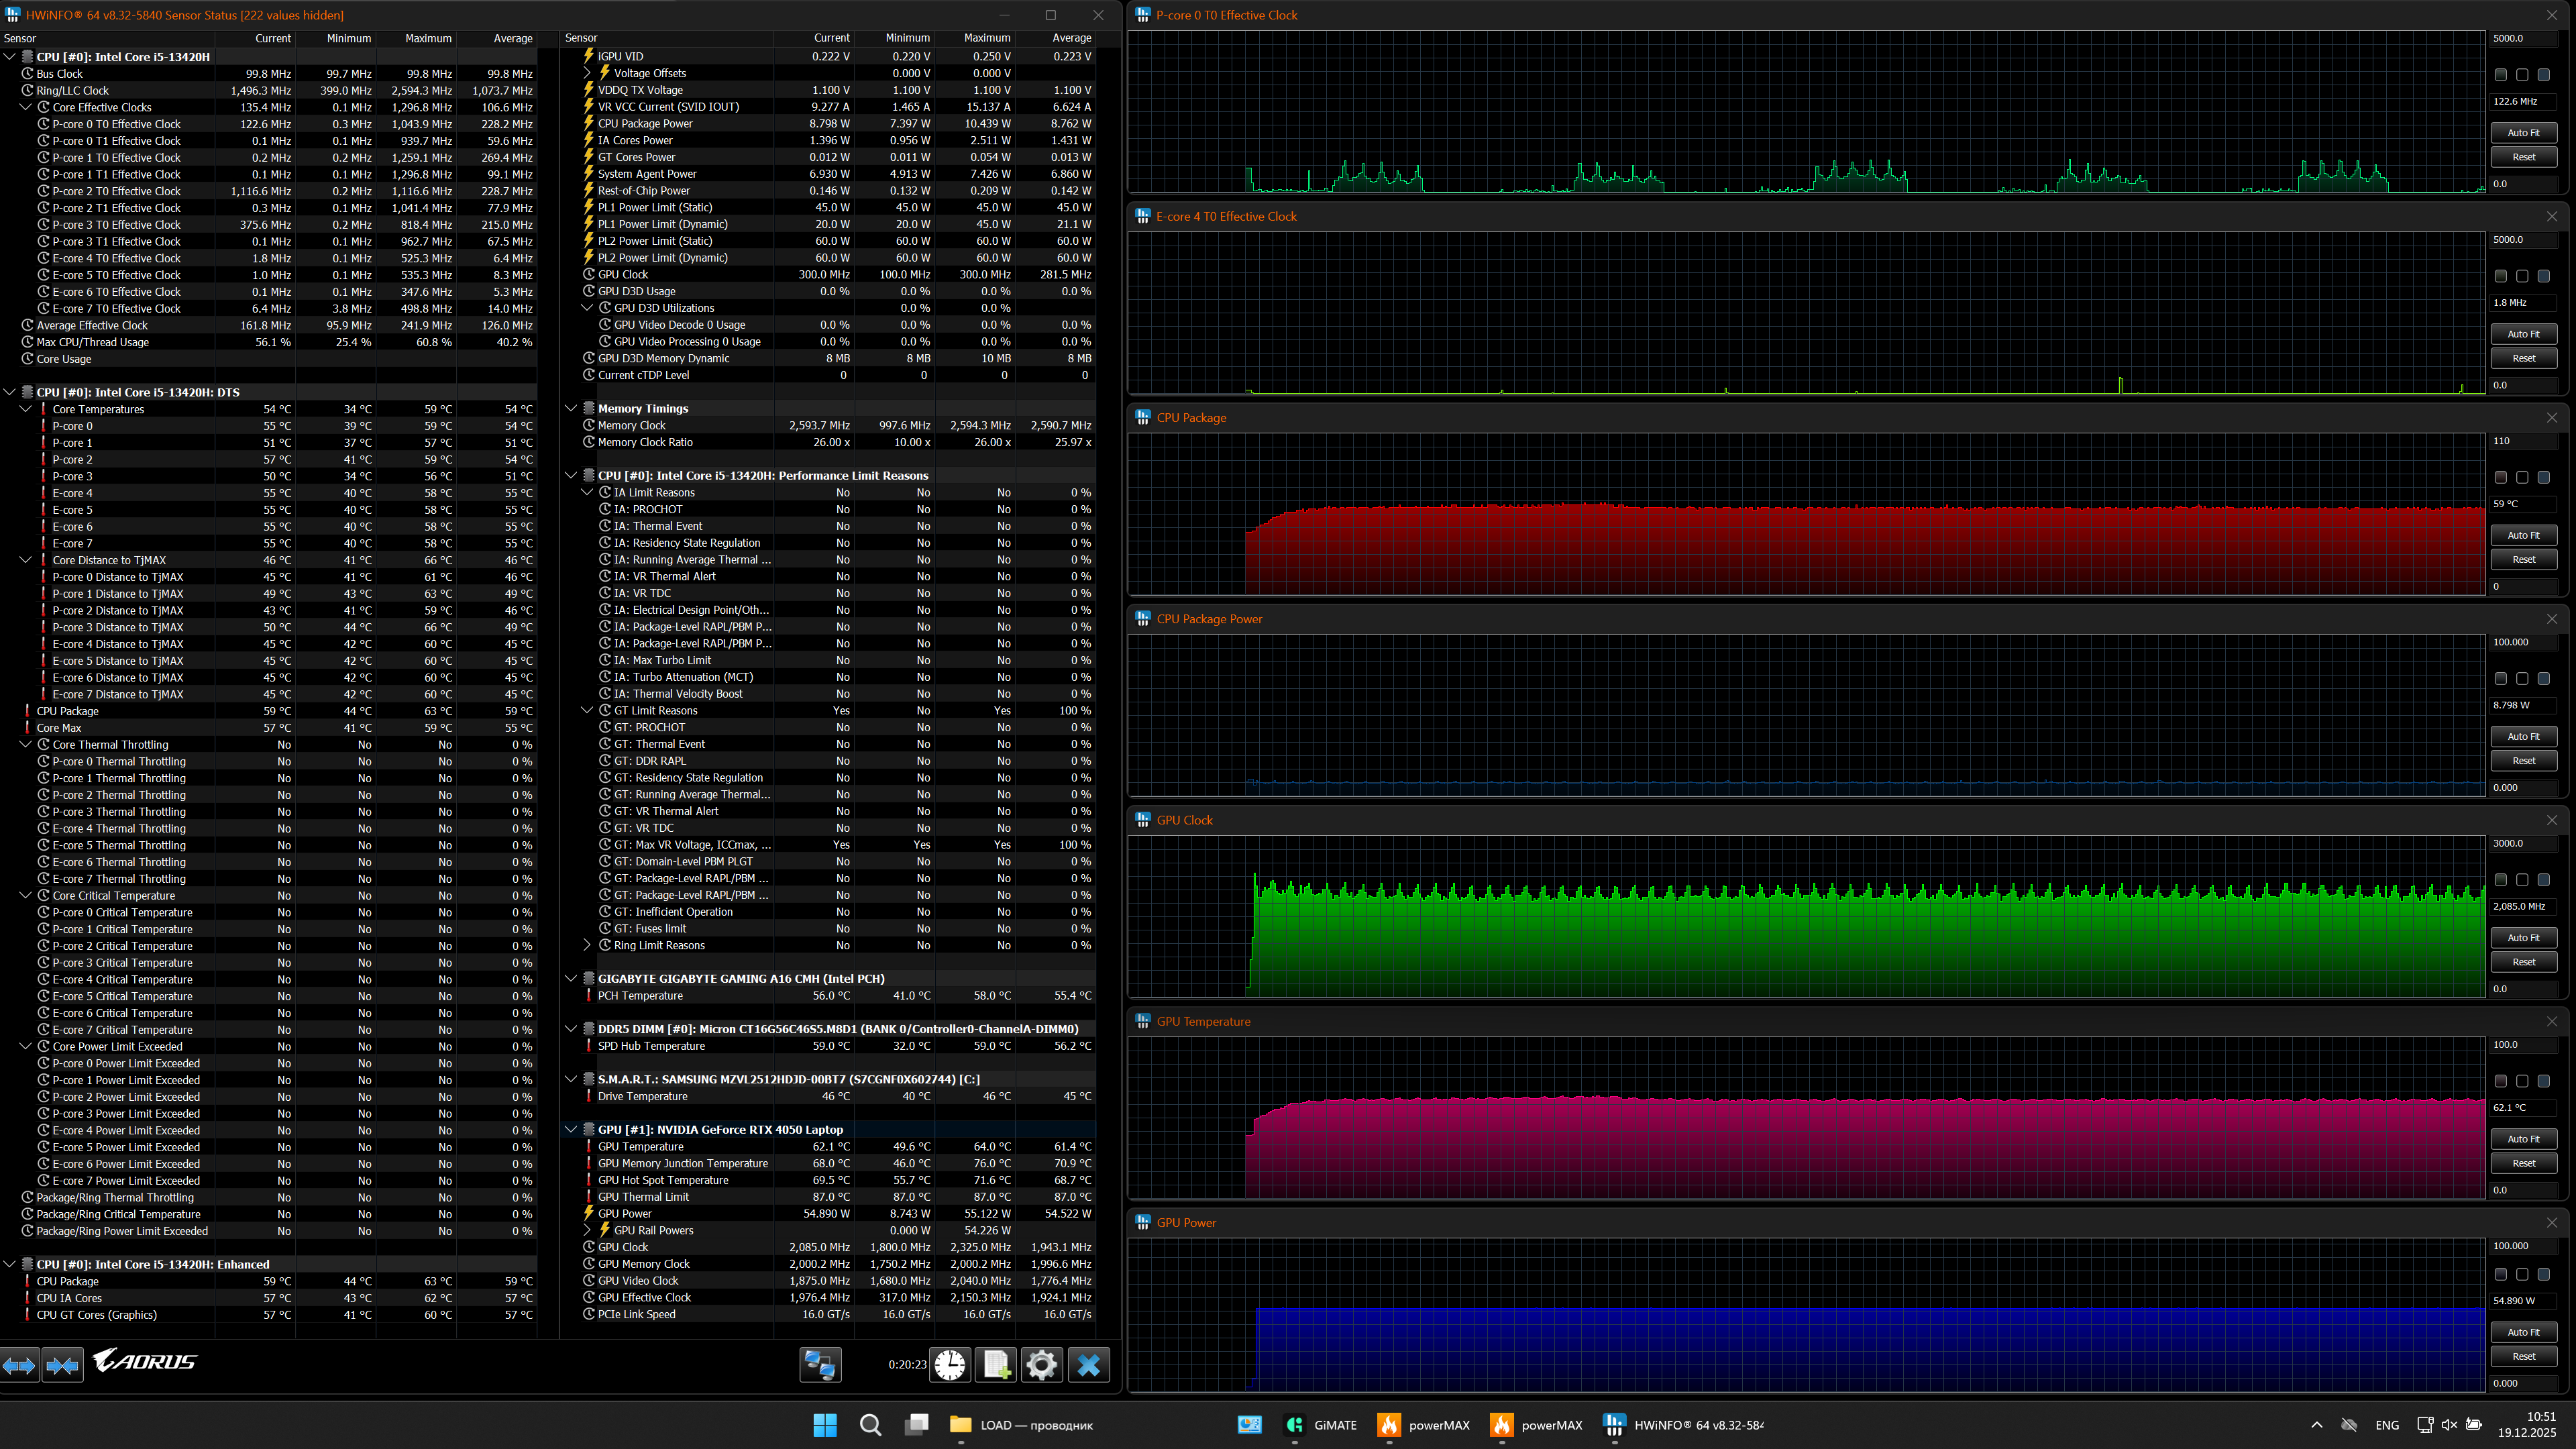The height and width of the screenshot is (1449, 2576).
Task: Collapse the Memory Timings section
Action: coord(571,408)
